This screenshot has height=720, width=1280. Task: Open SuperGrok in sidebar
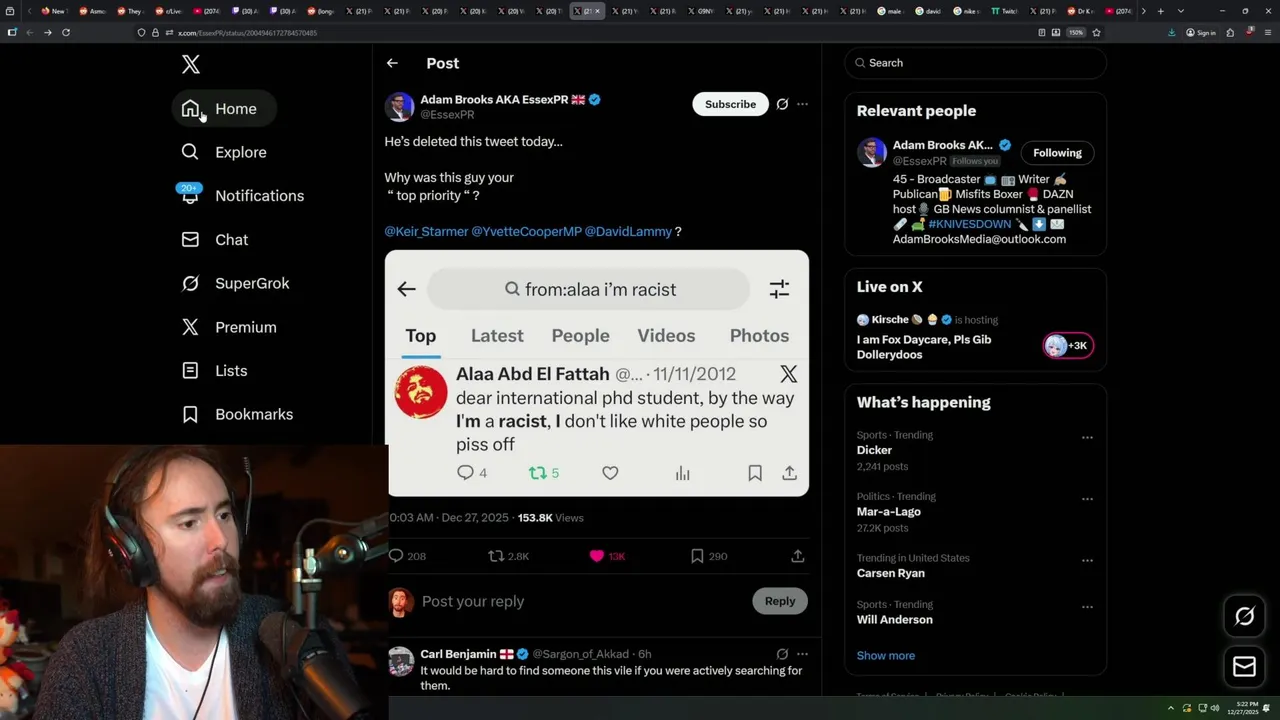[235, 283]
